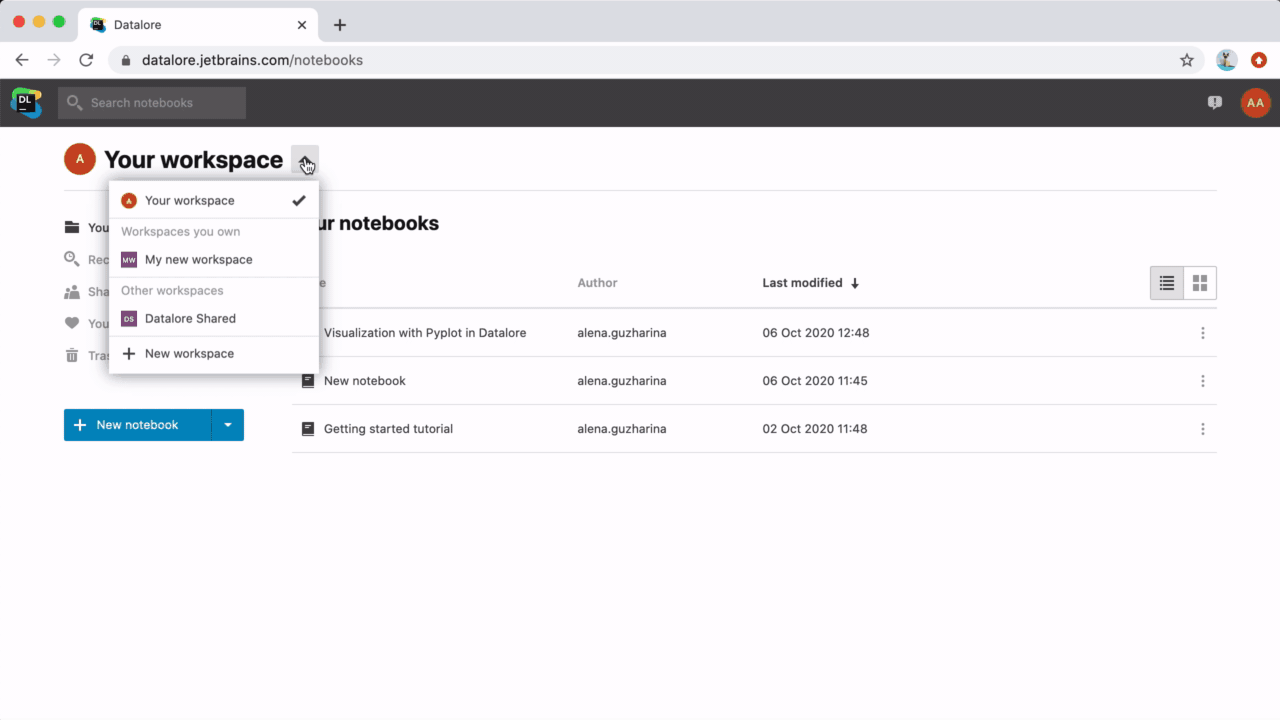
Task: Open a new browser tab with the plus
Action: pos(340,25)
